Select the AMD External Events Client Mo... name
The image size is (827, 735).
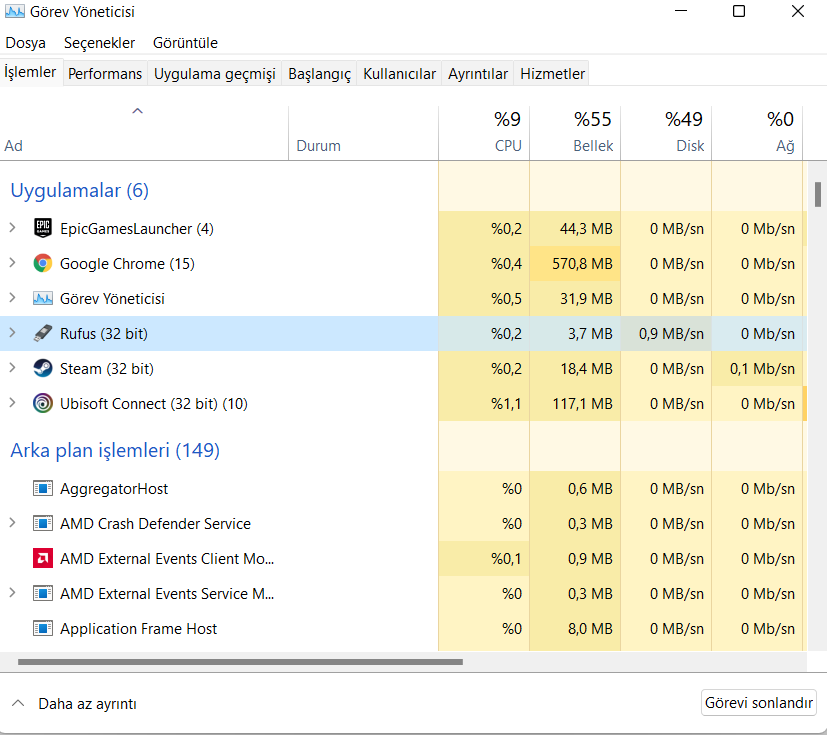(167, 559)
